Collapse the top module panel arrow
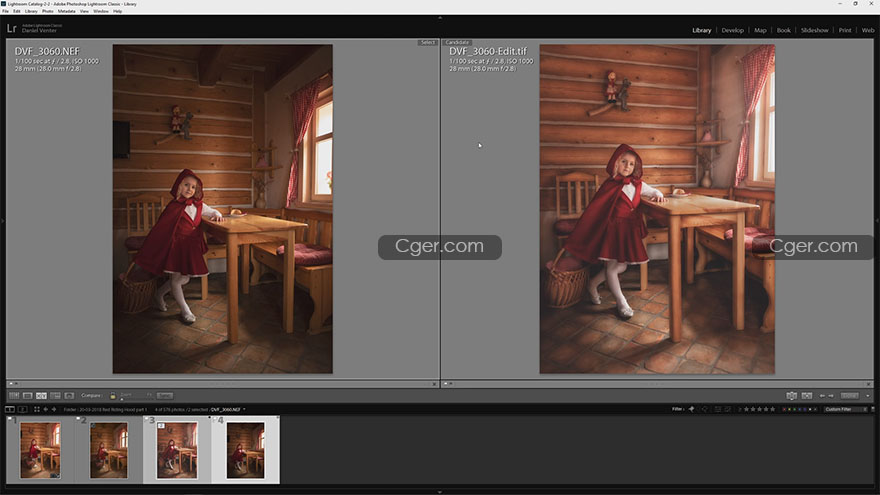 tap(439, 18)
